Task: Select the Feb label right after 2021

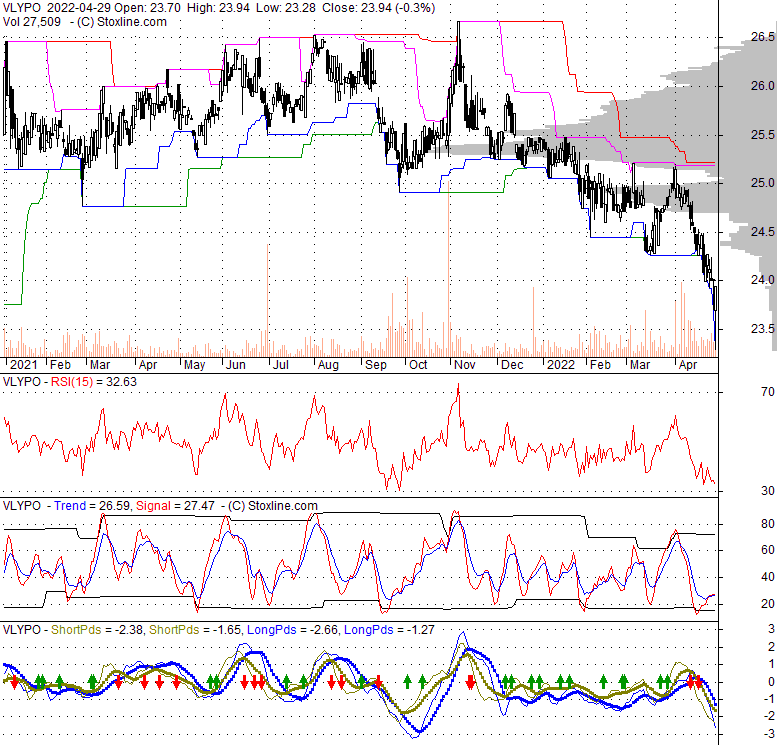Action: point(61,365)
